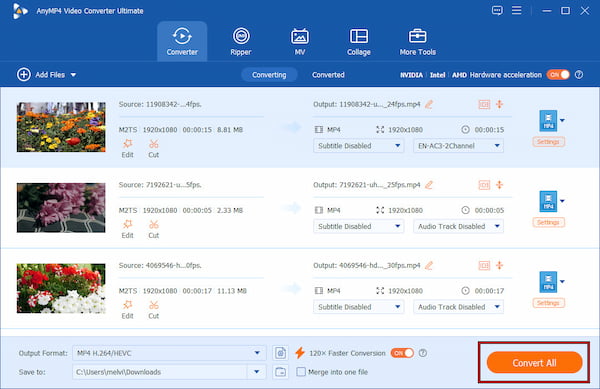Click the Add Files plus icon
Viewport: 600px width, 389px height.
[x=24, y=75]
